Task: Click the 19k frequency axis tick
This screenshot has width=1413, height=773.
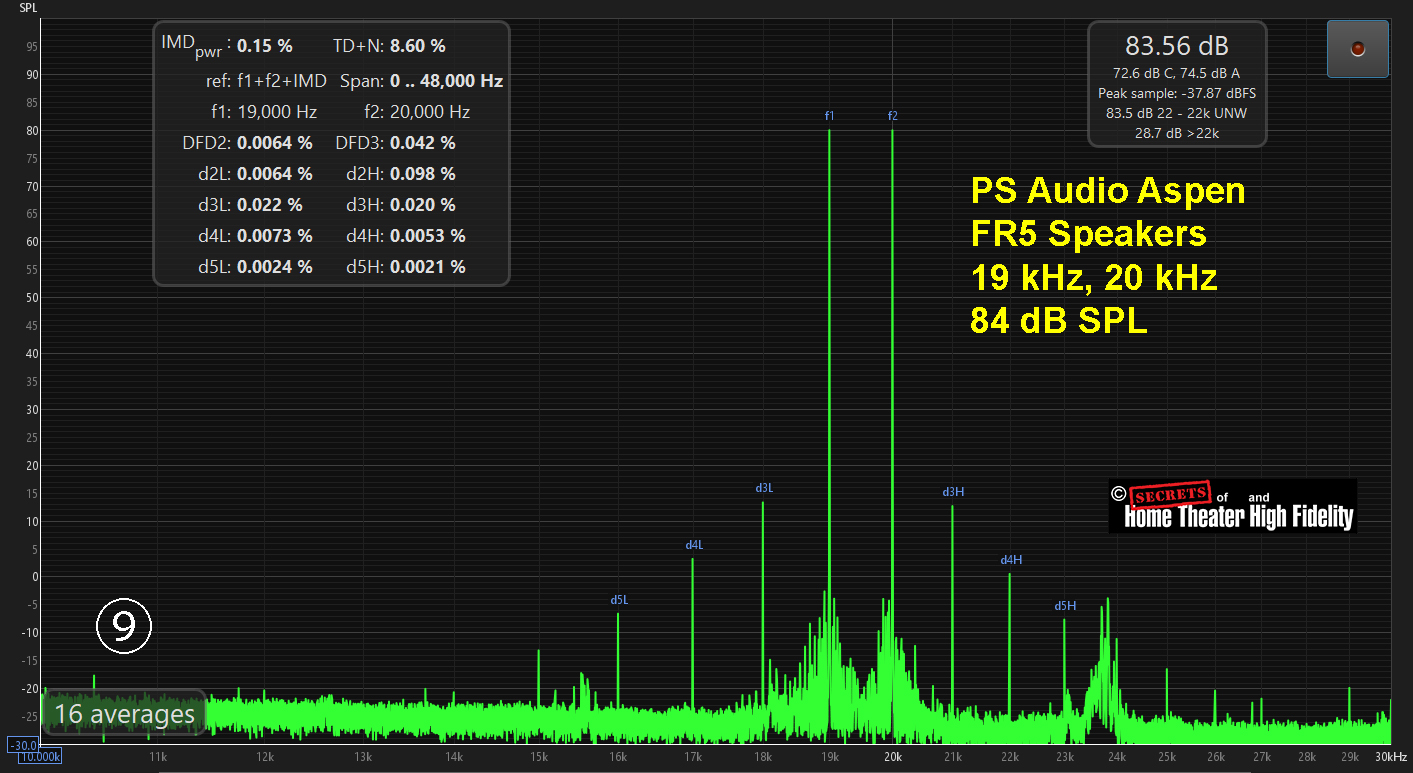Action: (829, 757)
